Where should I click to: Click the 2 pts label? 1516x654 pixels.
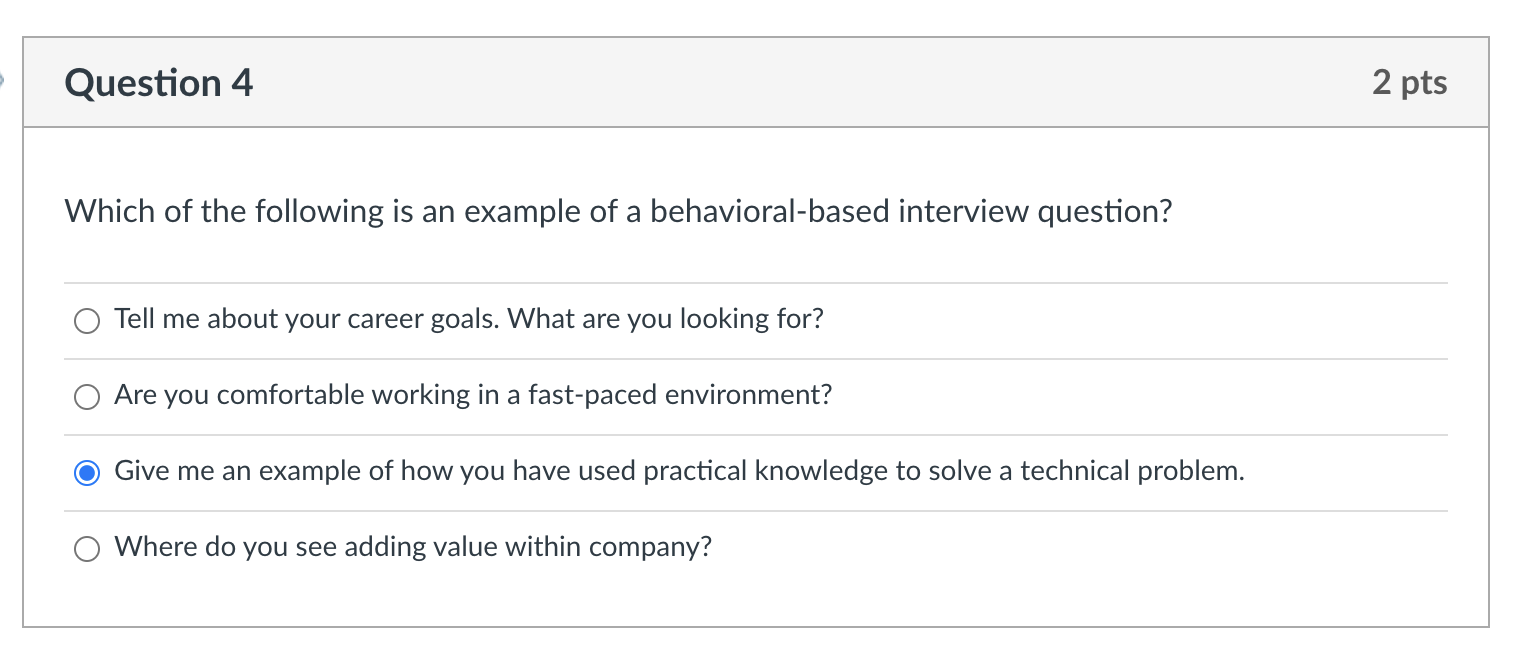(1411, 83)
